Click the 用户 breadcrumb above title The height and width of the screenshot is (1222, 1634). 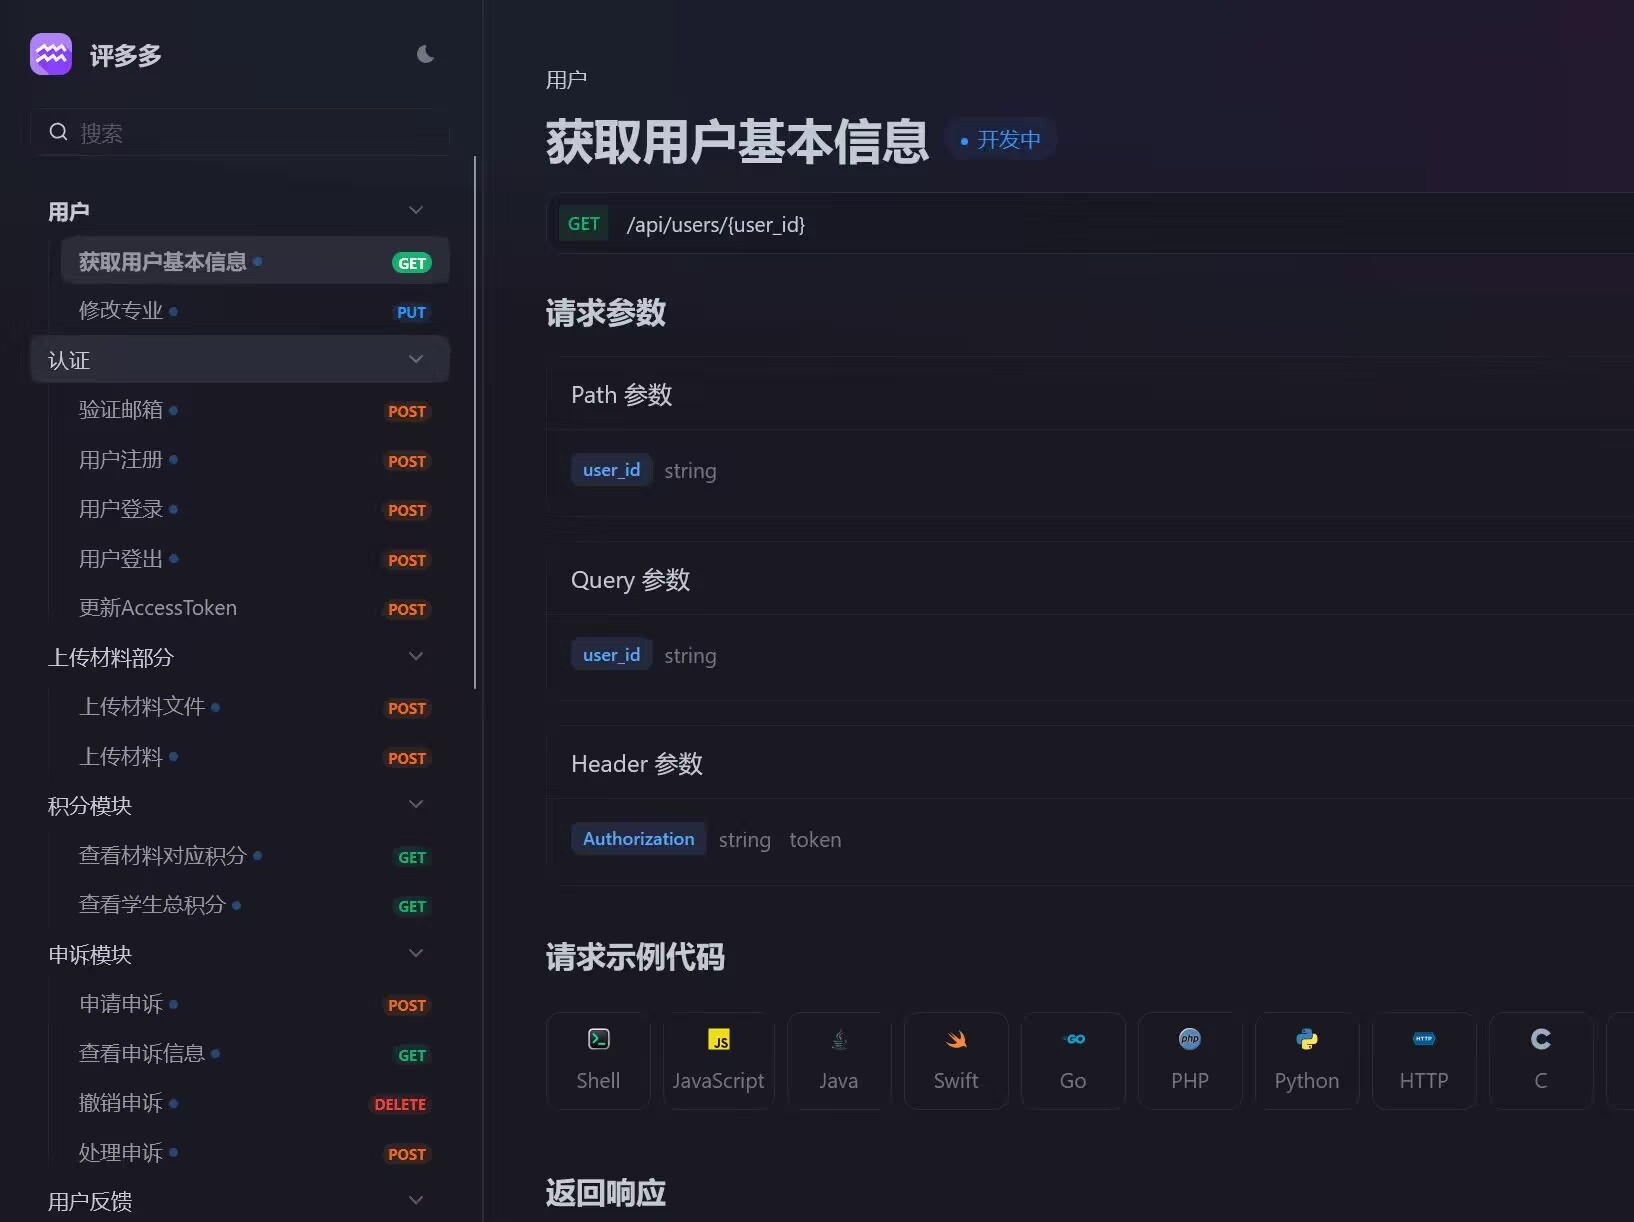[566, 80]
